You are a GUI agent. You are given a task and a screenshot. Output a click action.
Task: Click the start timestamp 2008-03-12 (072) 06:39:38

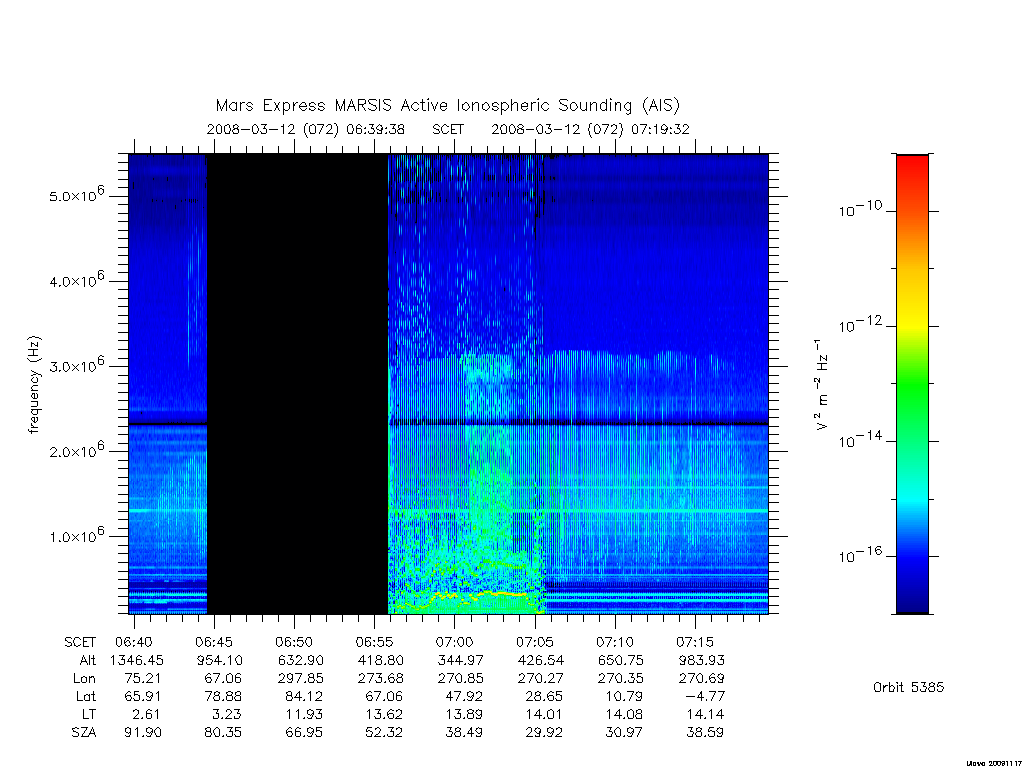(x=306, y=129)
